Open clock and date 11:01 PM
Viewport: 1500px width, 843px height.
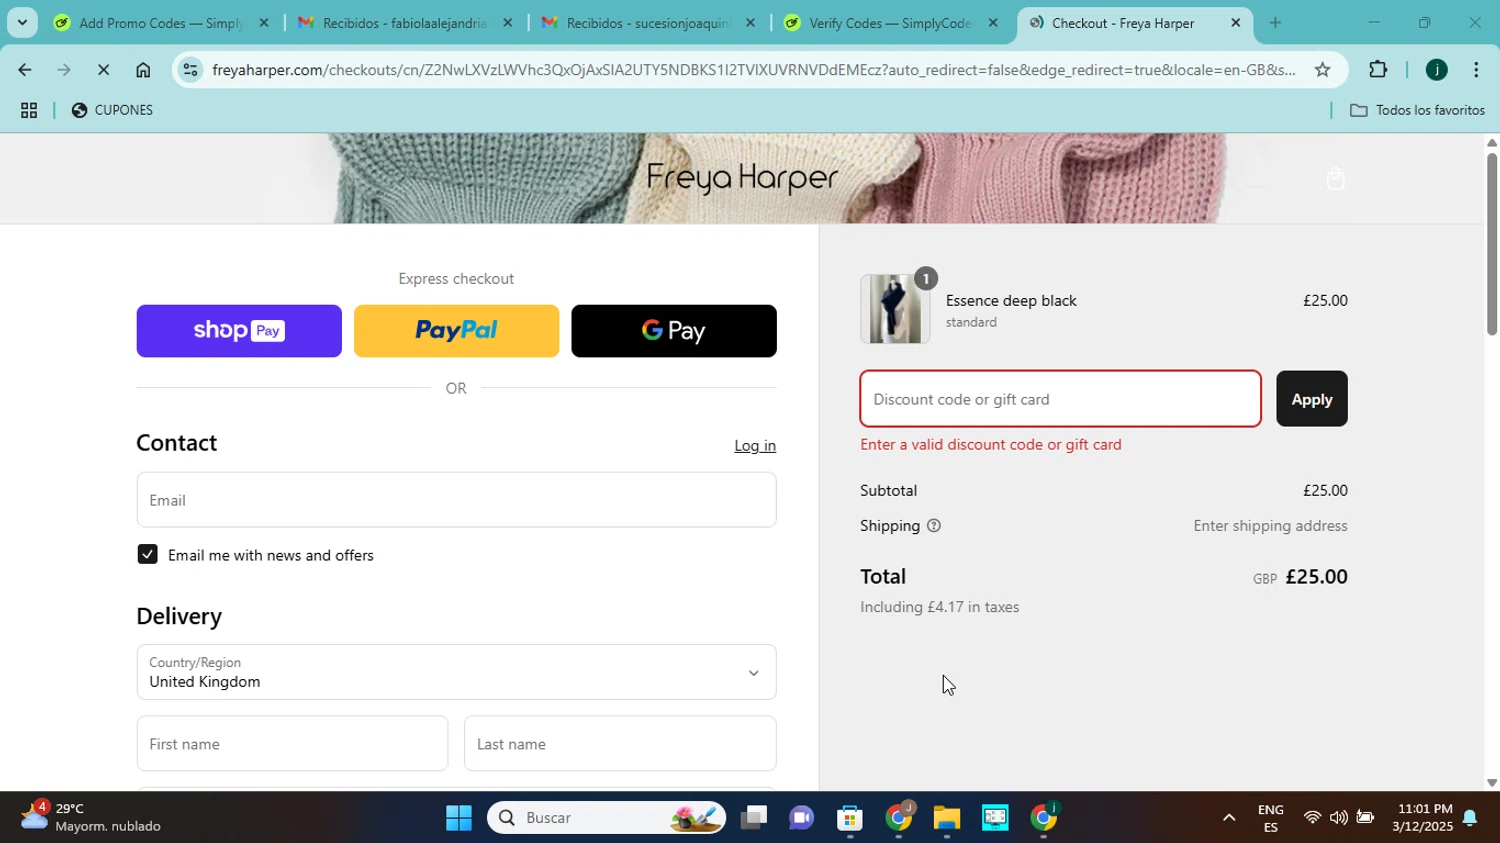[1421, 818]
